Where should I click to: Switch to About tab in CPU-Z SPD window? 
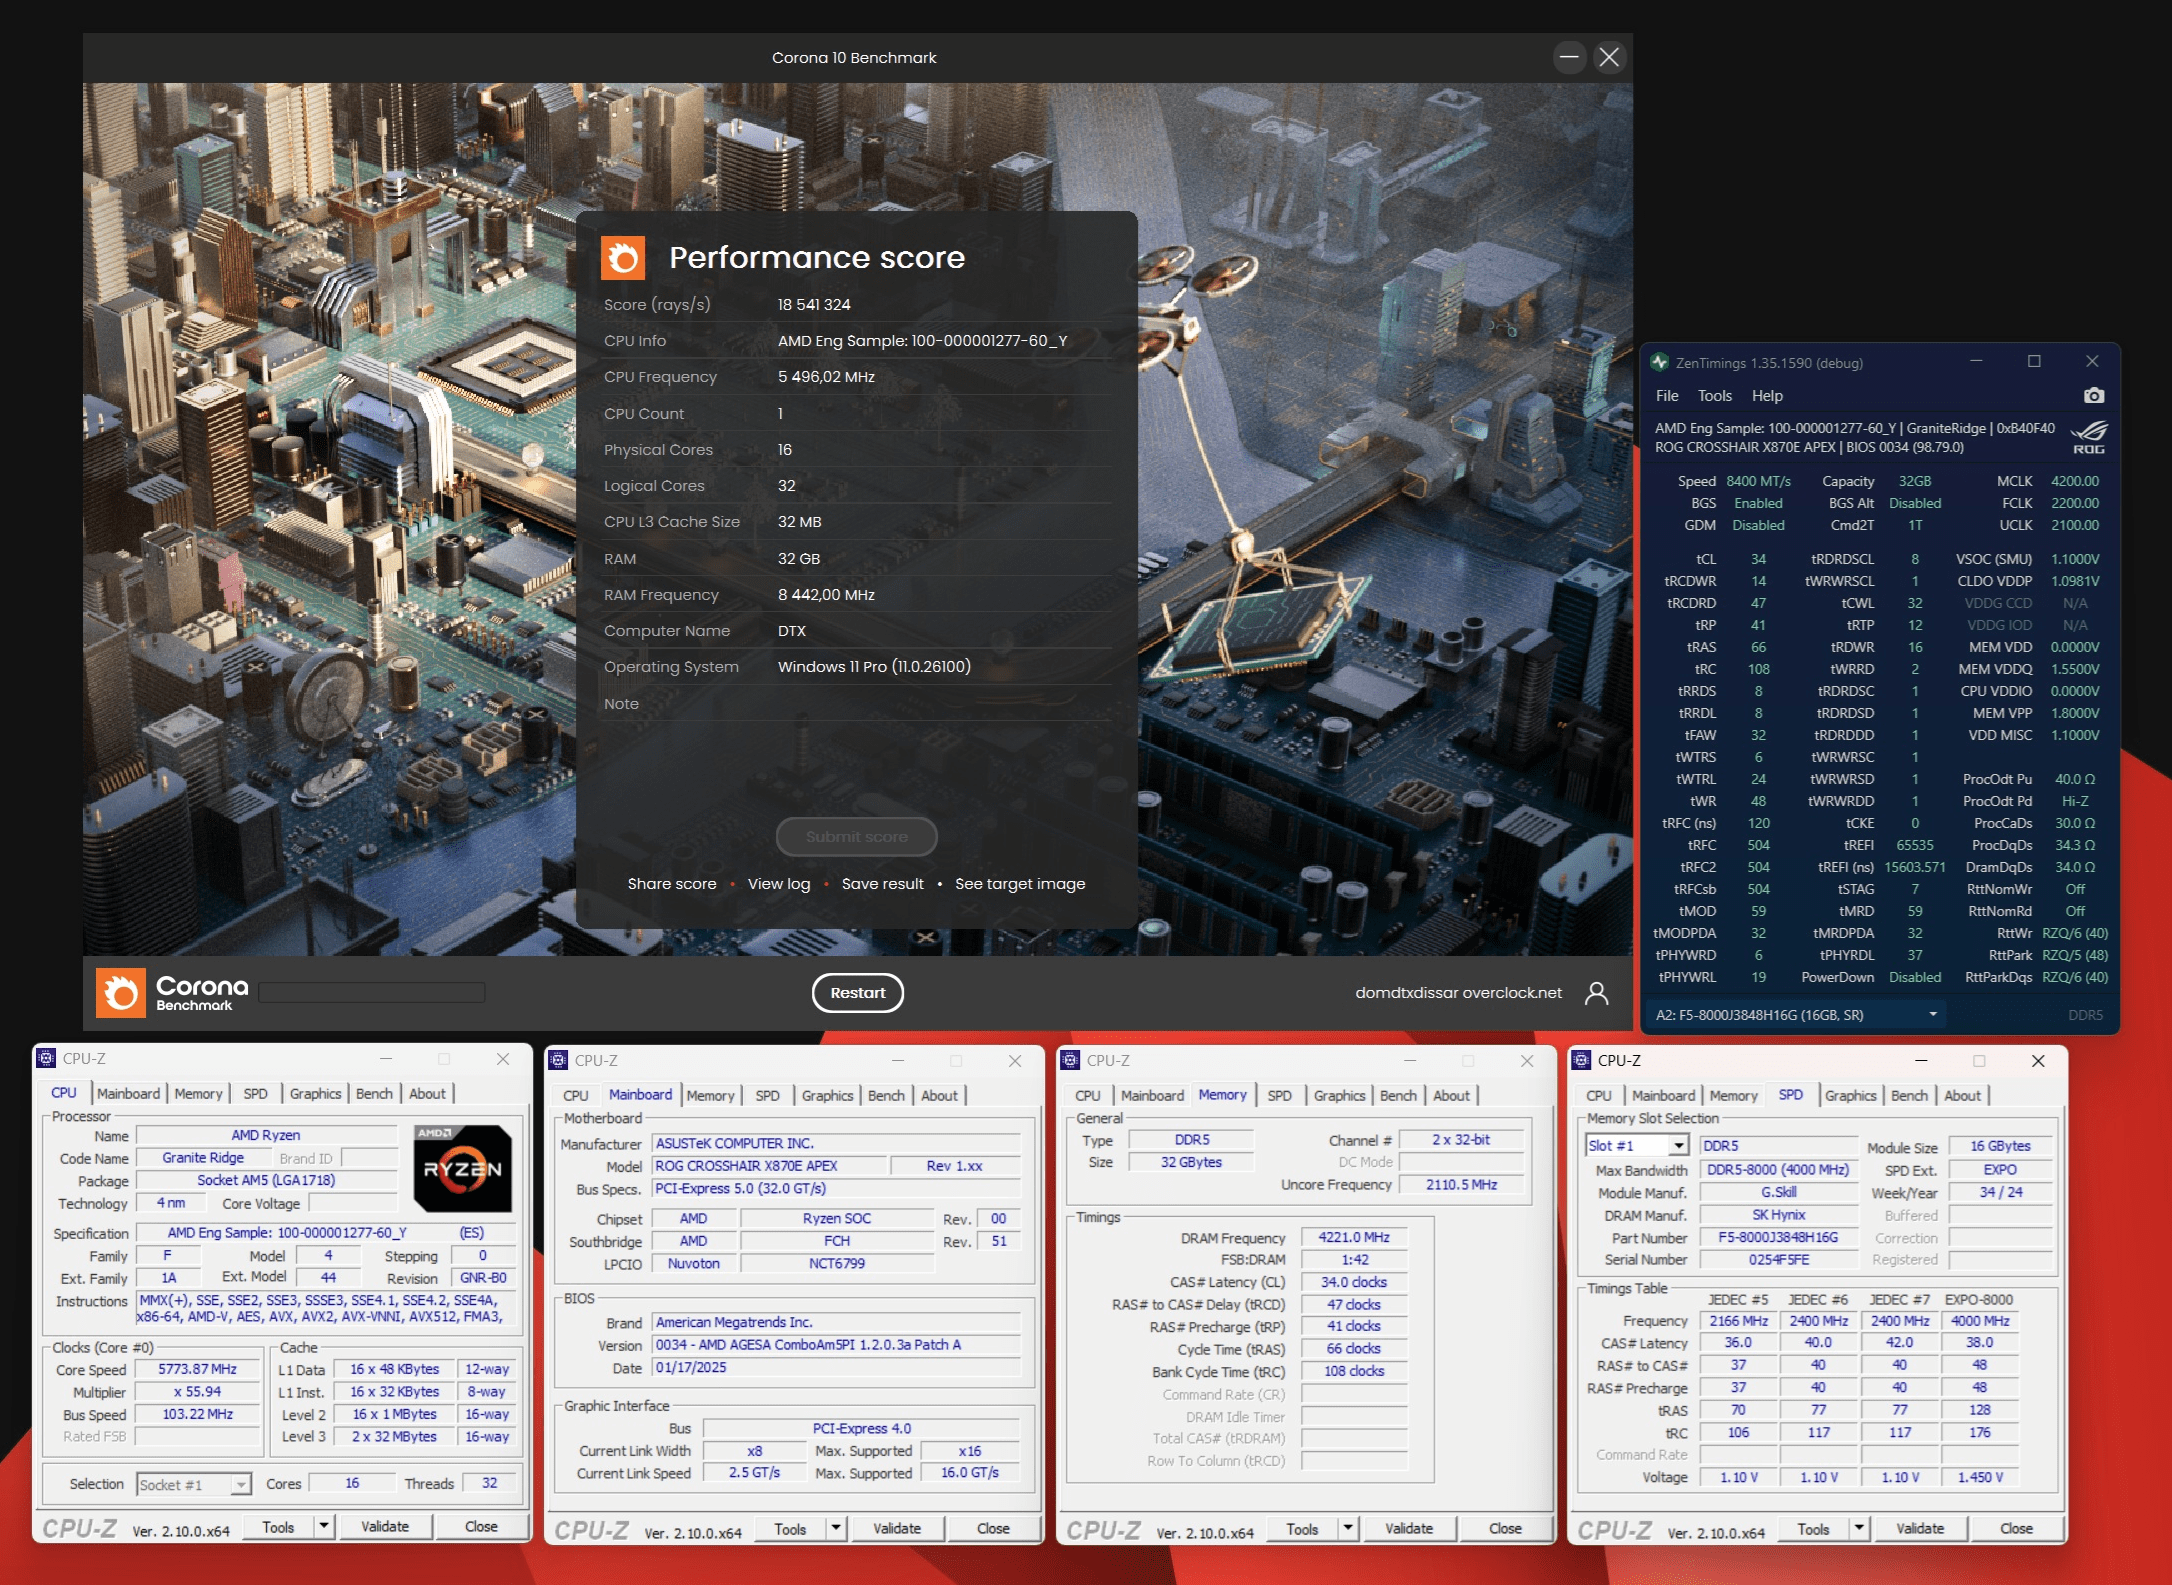1962,1096
